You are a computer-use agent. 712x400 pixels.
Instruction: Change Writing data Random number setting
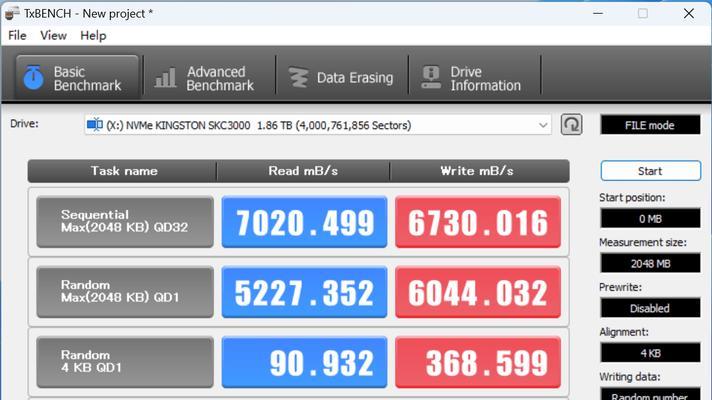coord(650,394)
